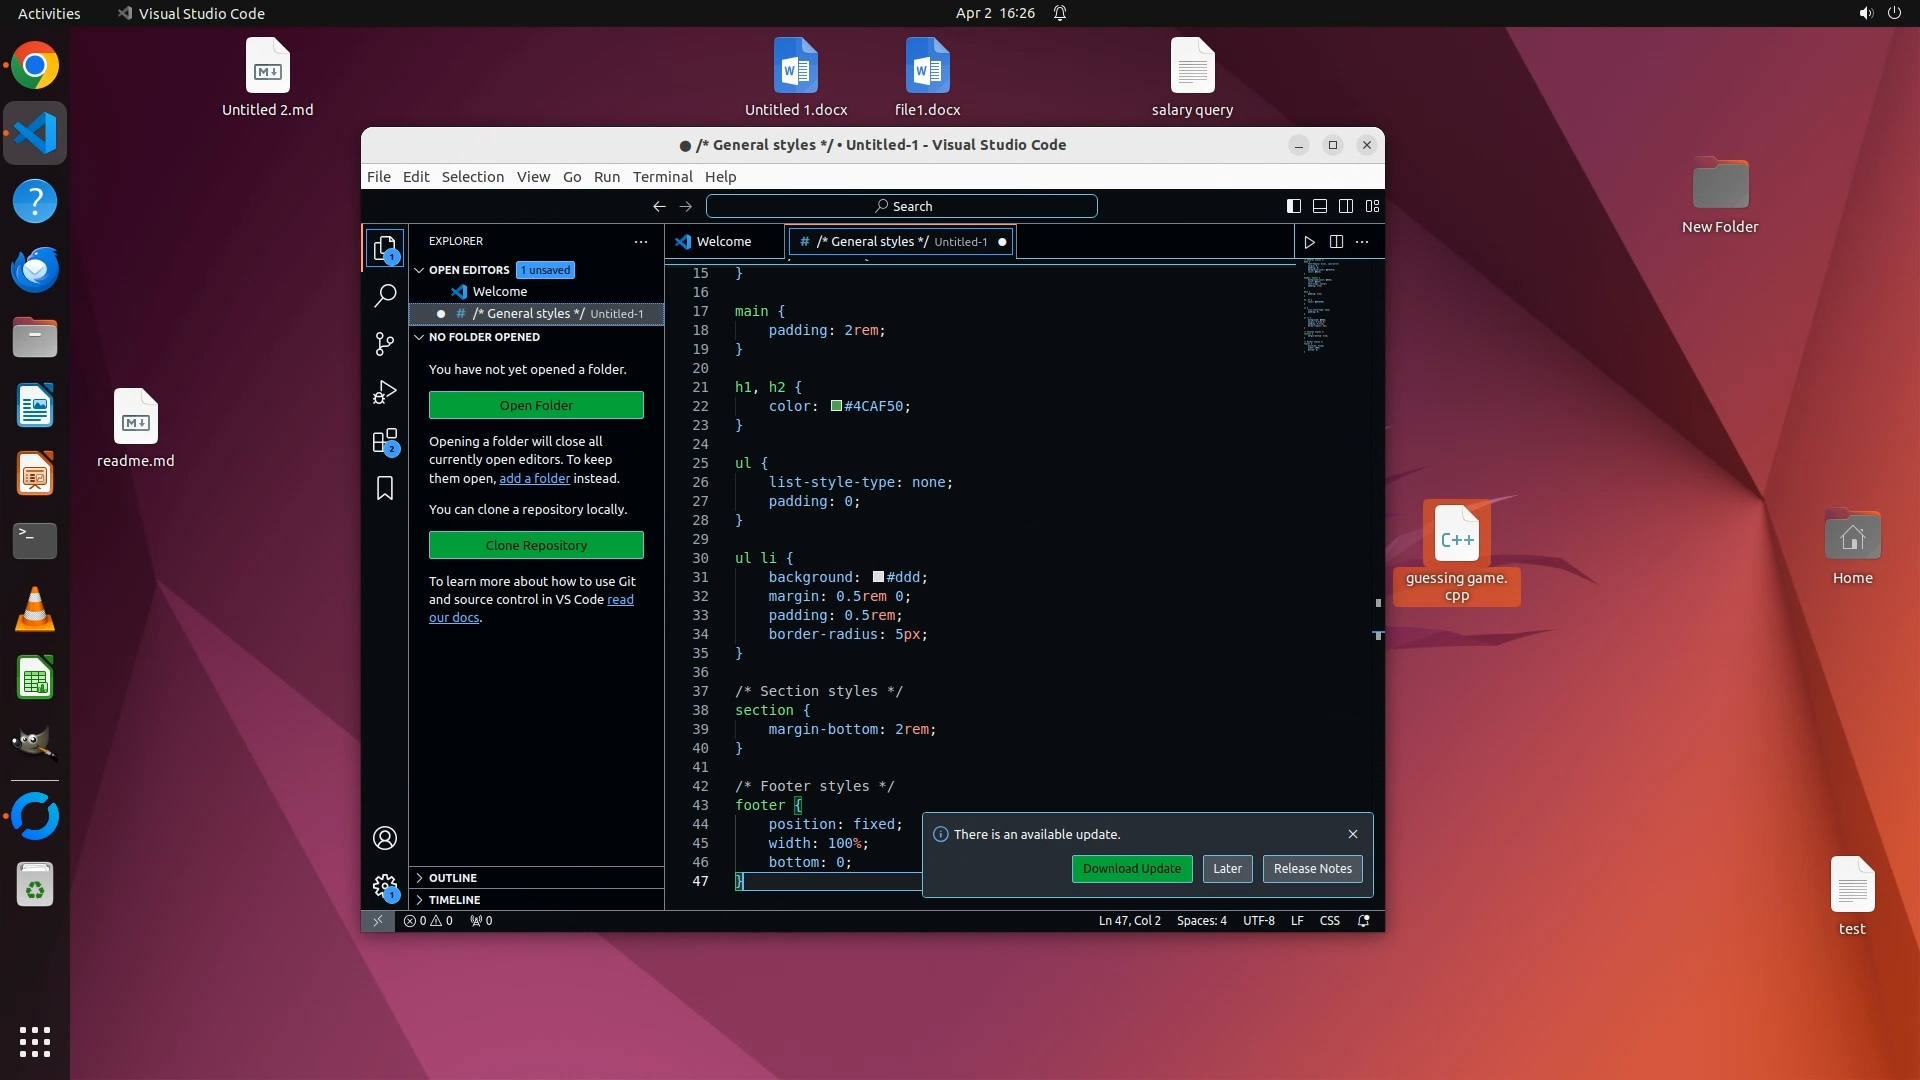Click the Search command center field
The image size is (1920, 1080).
pos(902,206)
